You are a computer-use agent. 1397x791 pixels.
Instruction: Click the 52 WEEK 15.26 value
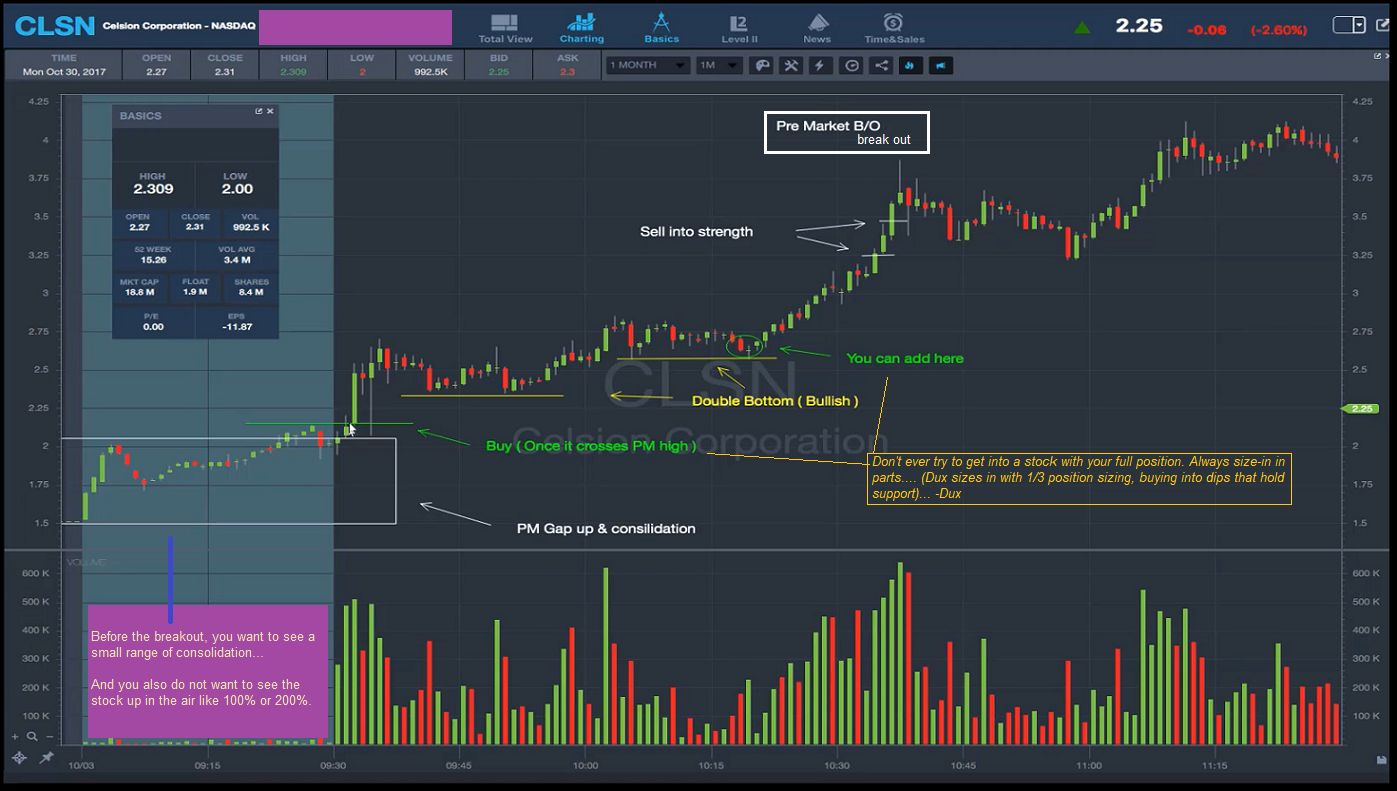pyautogui.click(x=153, y=254)
